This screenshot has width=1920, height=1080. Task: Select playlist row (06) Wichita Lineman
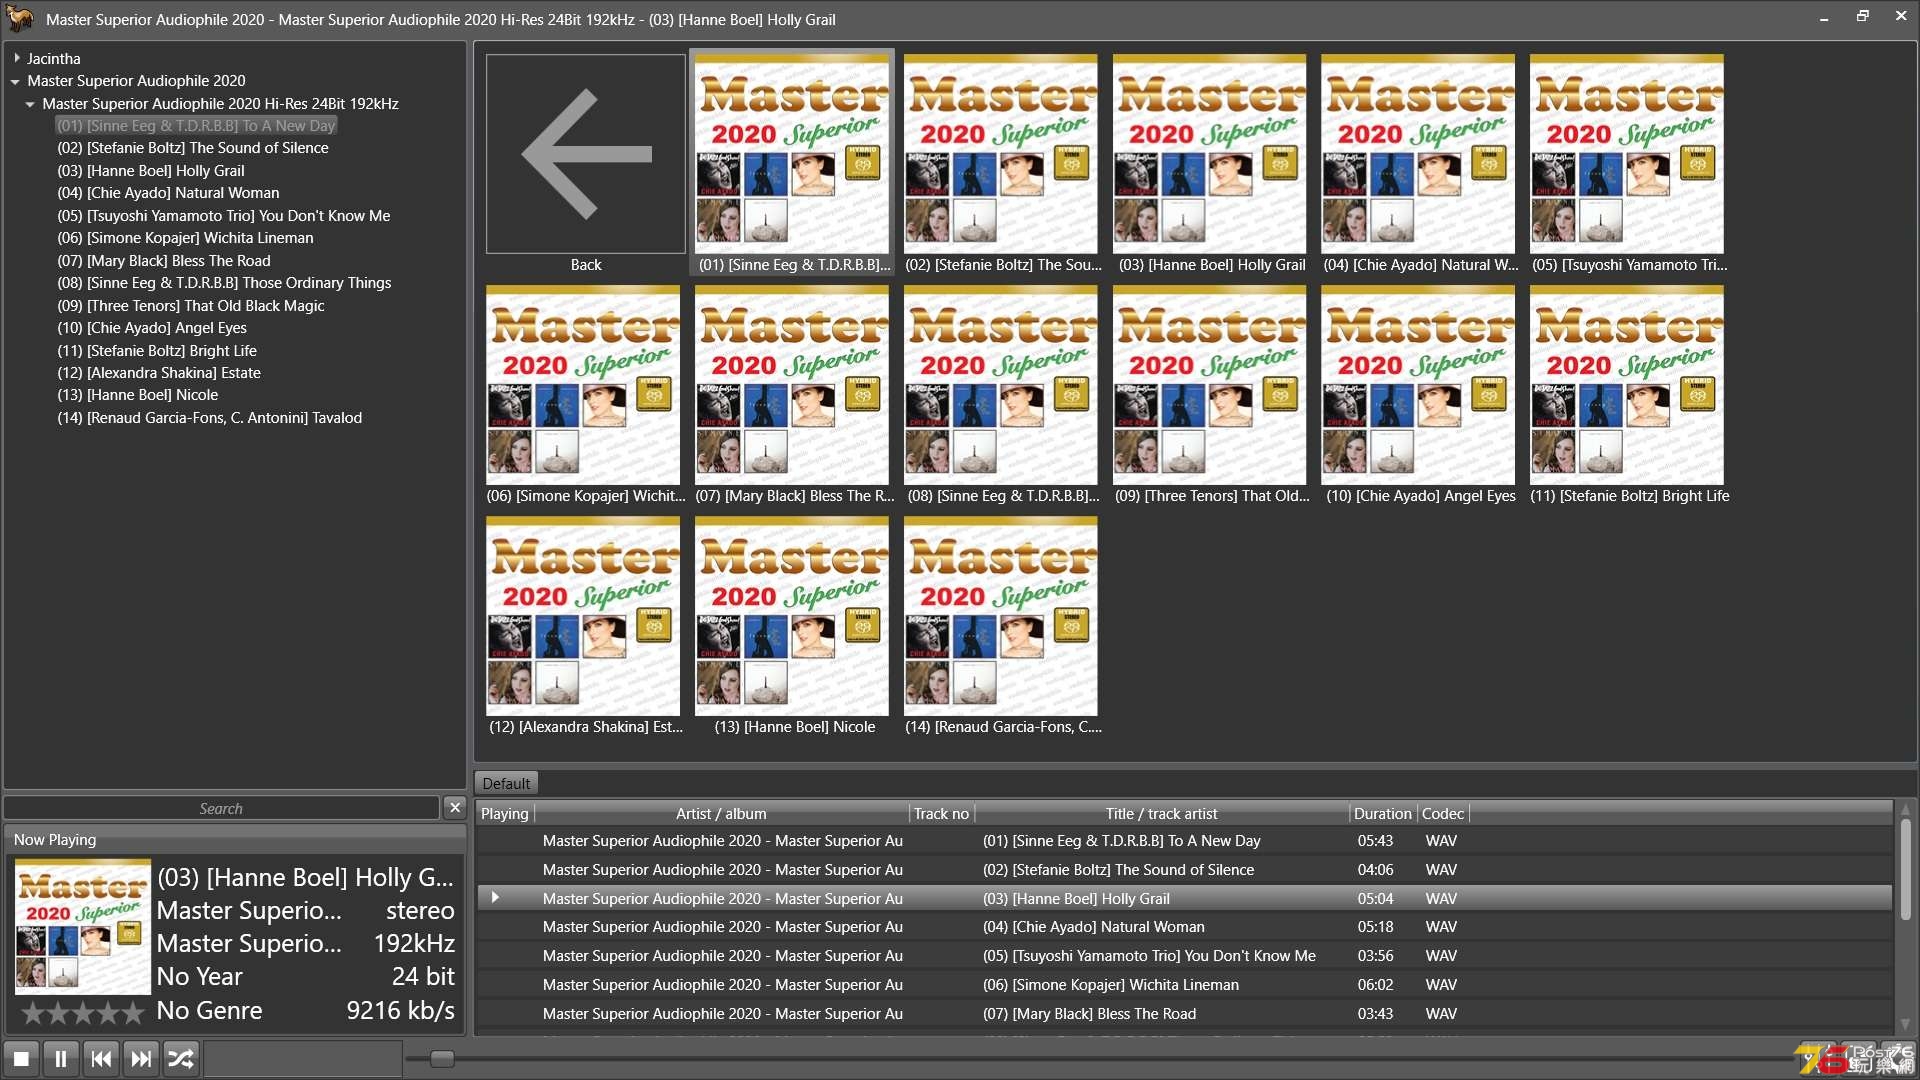click(x=1185, y=985)
